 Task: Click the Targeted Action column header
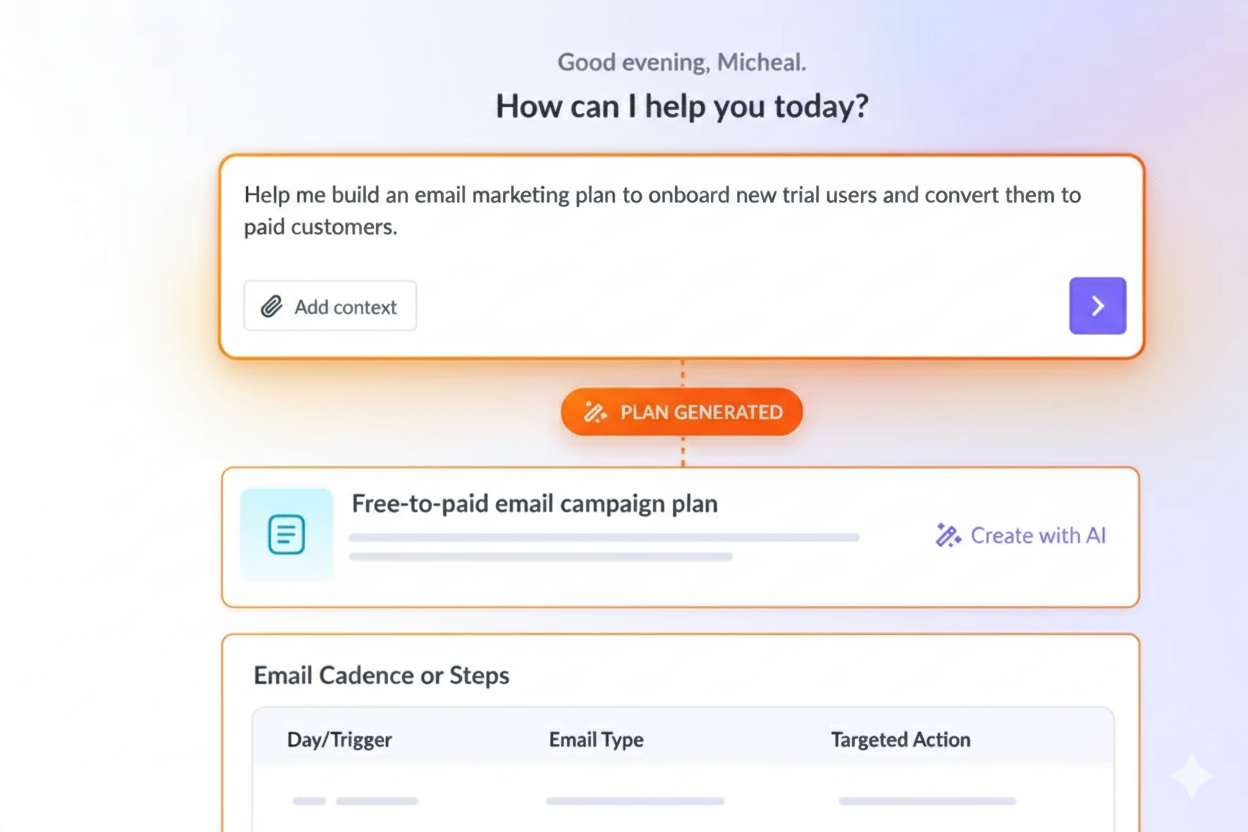tap(900, 739)
